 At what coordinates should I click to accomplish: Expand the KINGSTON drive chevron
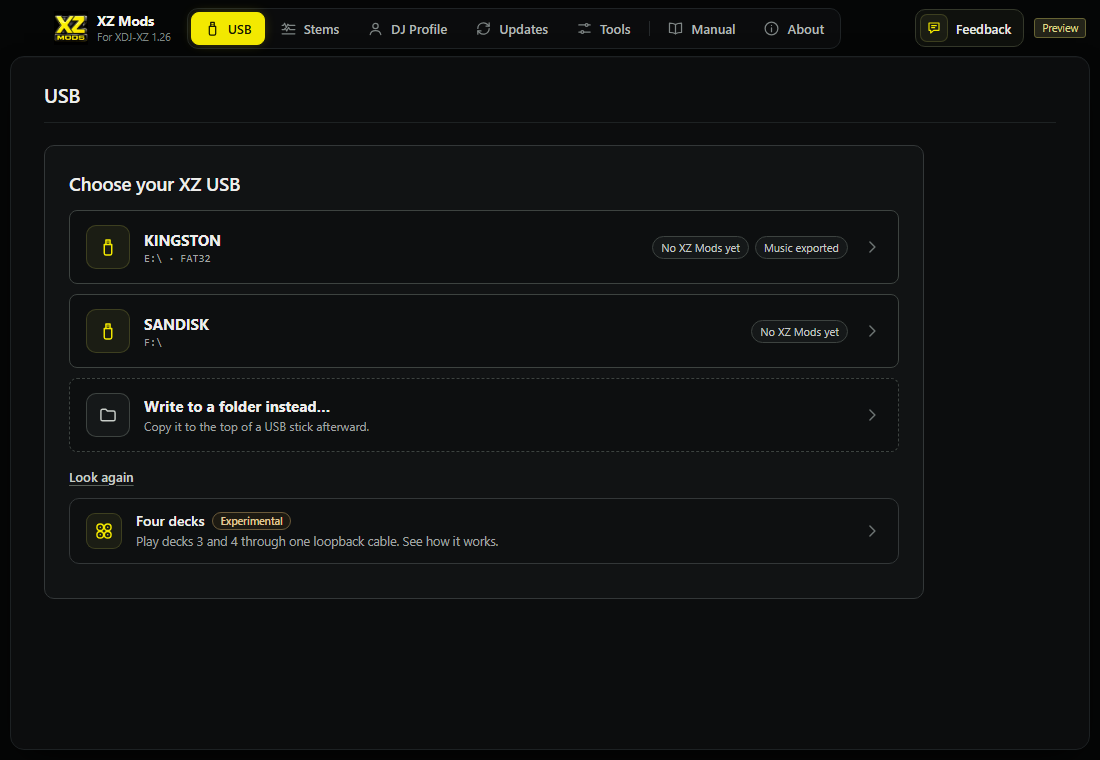872,247
